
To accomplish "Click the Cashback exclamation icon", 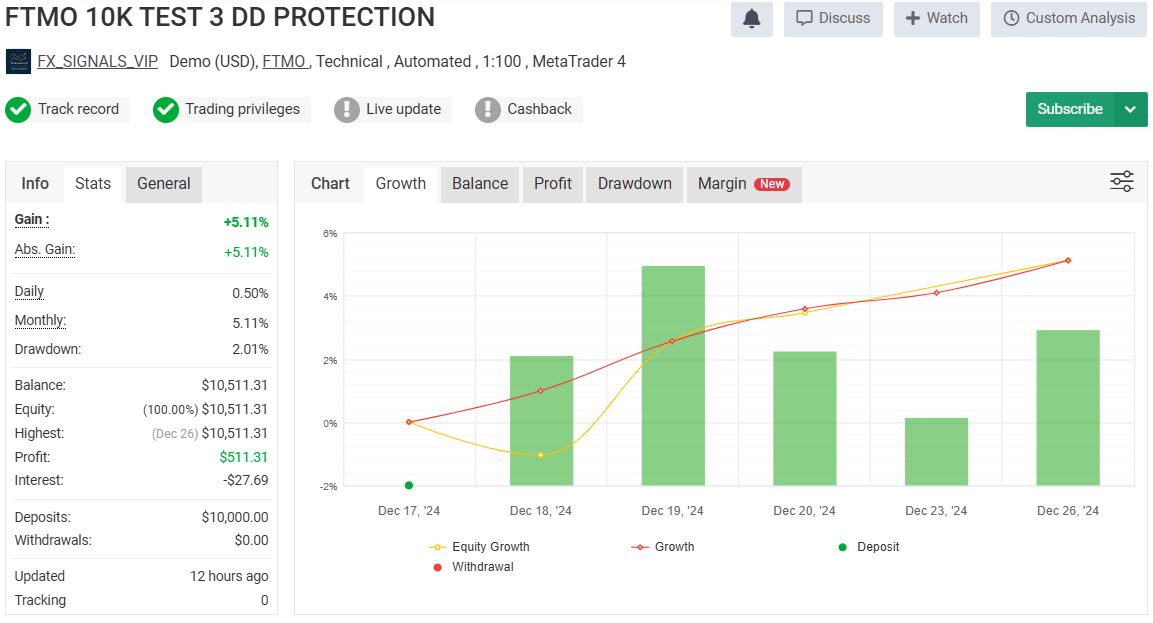I will pos(487,110).
